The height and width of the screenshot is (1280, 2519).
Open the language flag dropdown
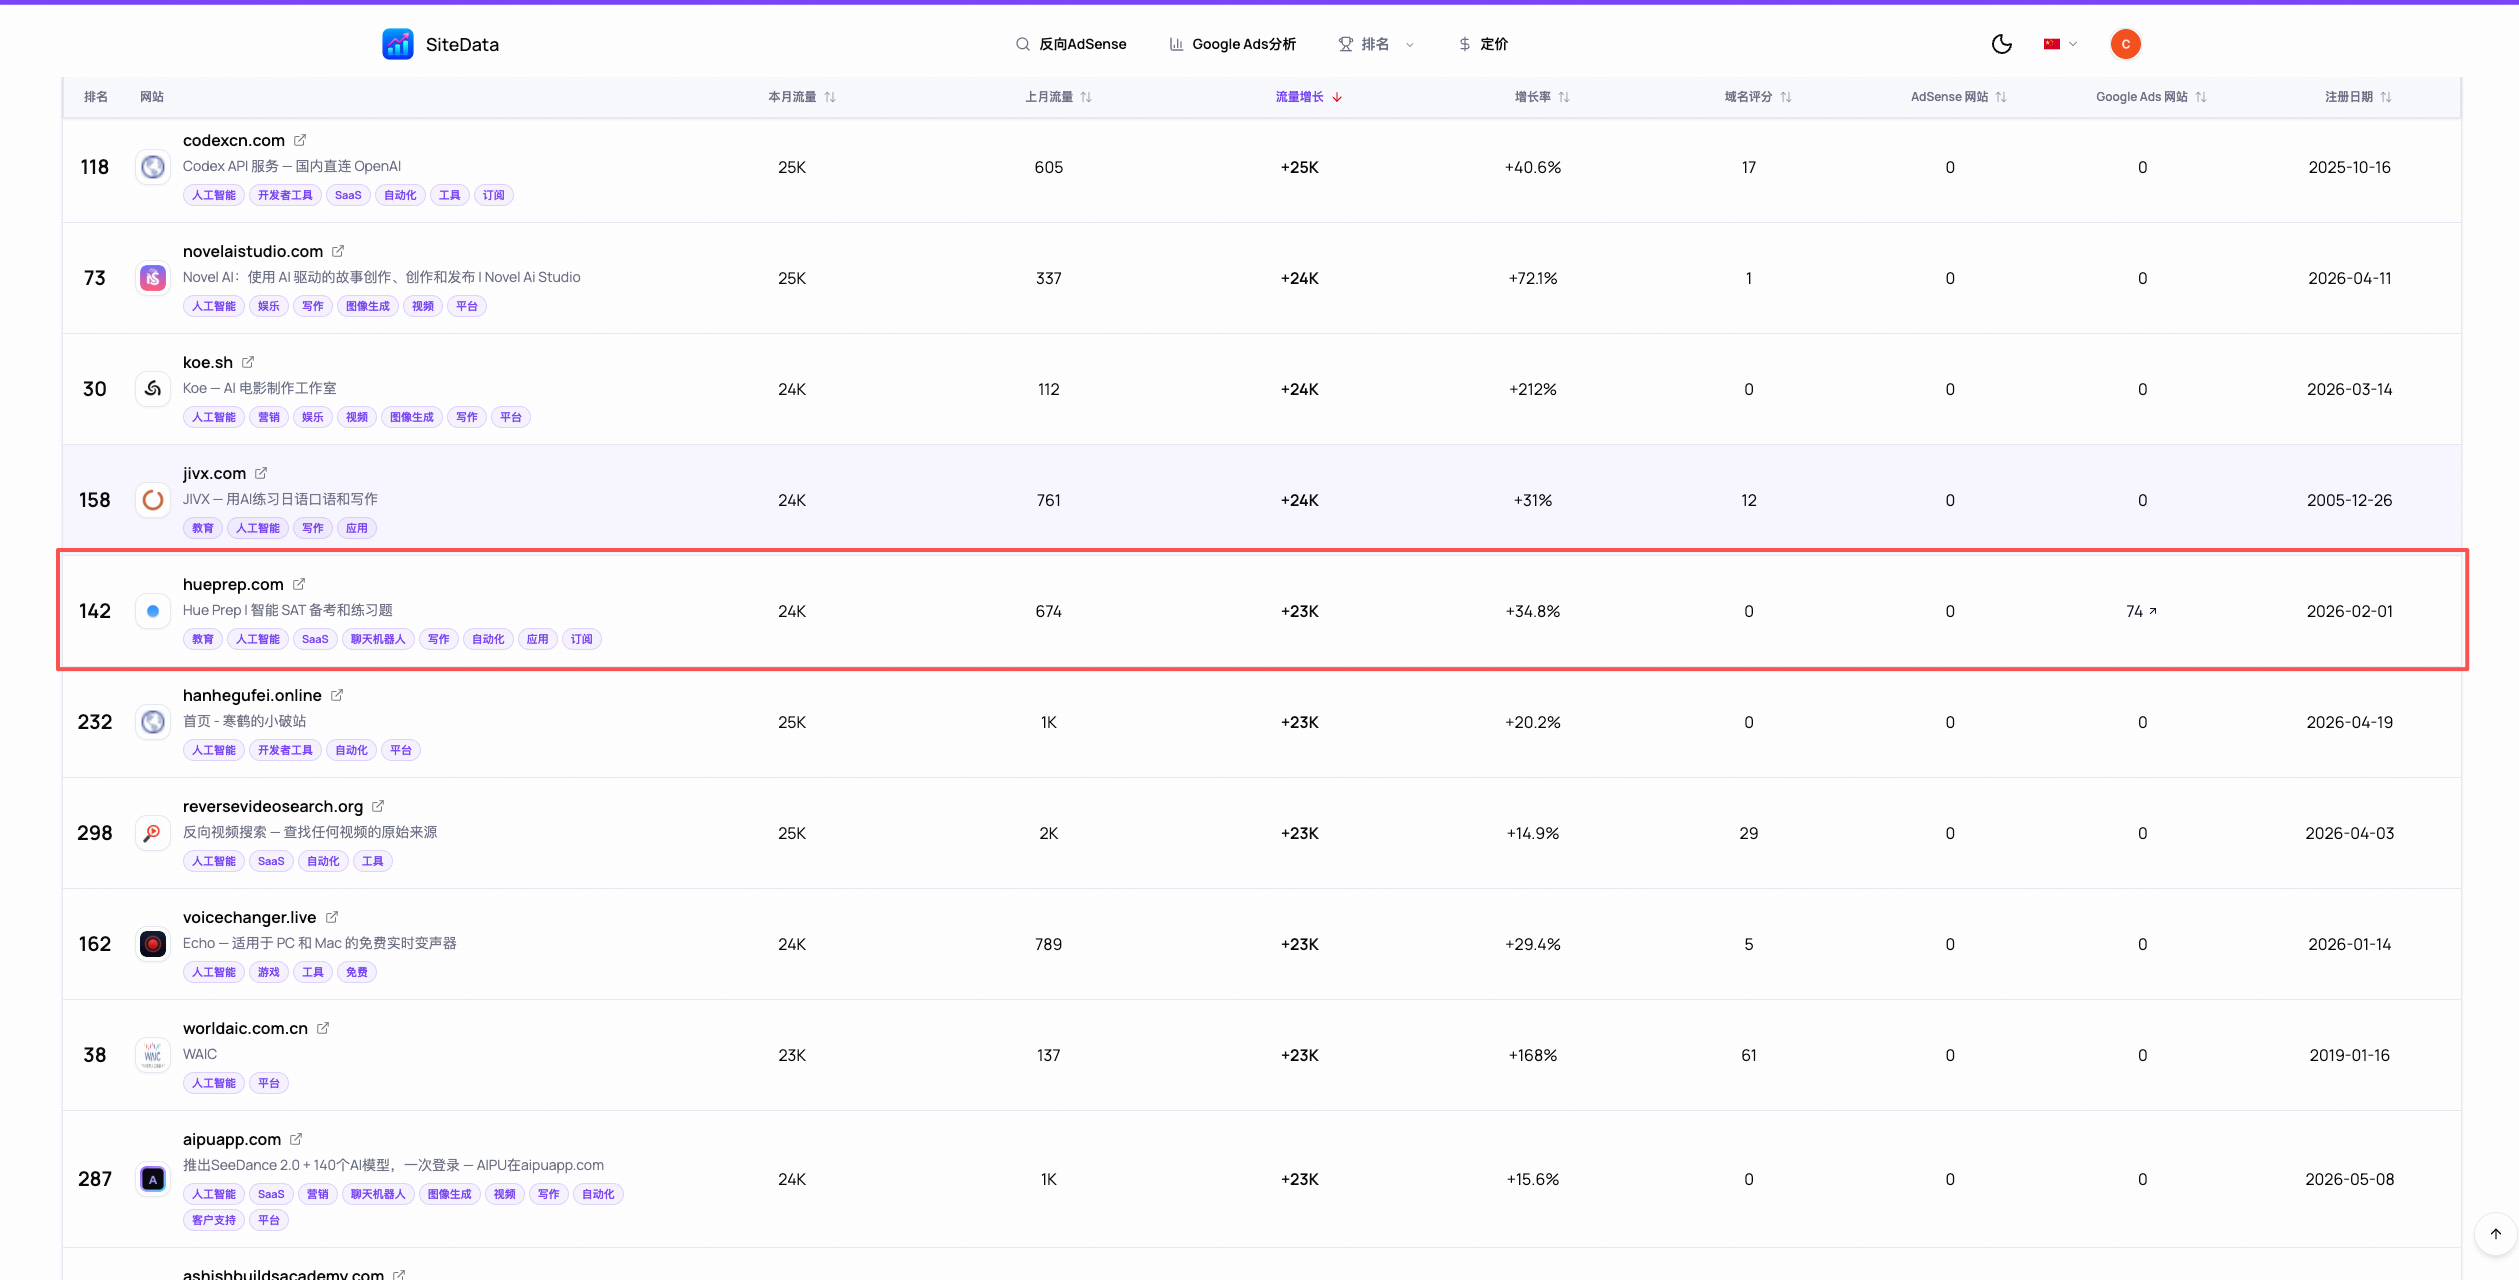(x=2060, y=44)
